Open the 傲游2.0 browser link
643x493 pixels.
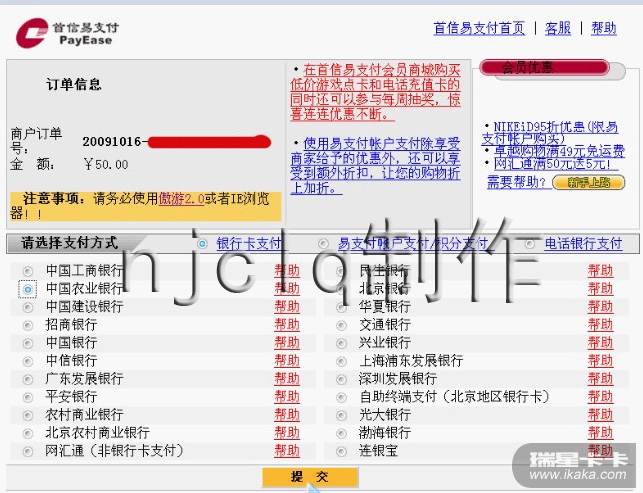click(x=181, y=199)
